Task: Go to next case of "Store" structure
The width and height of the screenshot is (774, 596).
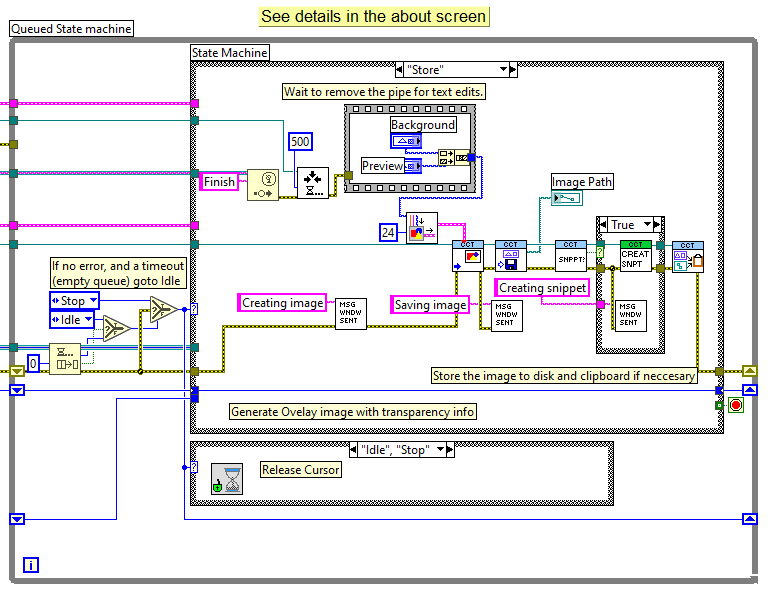Action: tap(513, 70)
